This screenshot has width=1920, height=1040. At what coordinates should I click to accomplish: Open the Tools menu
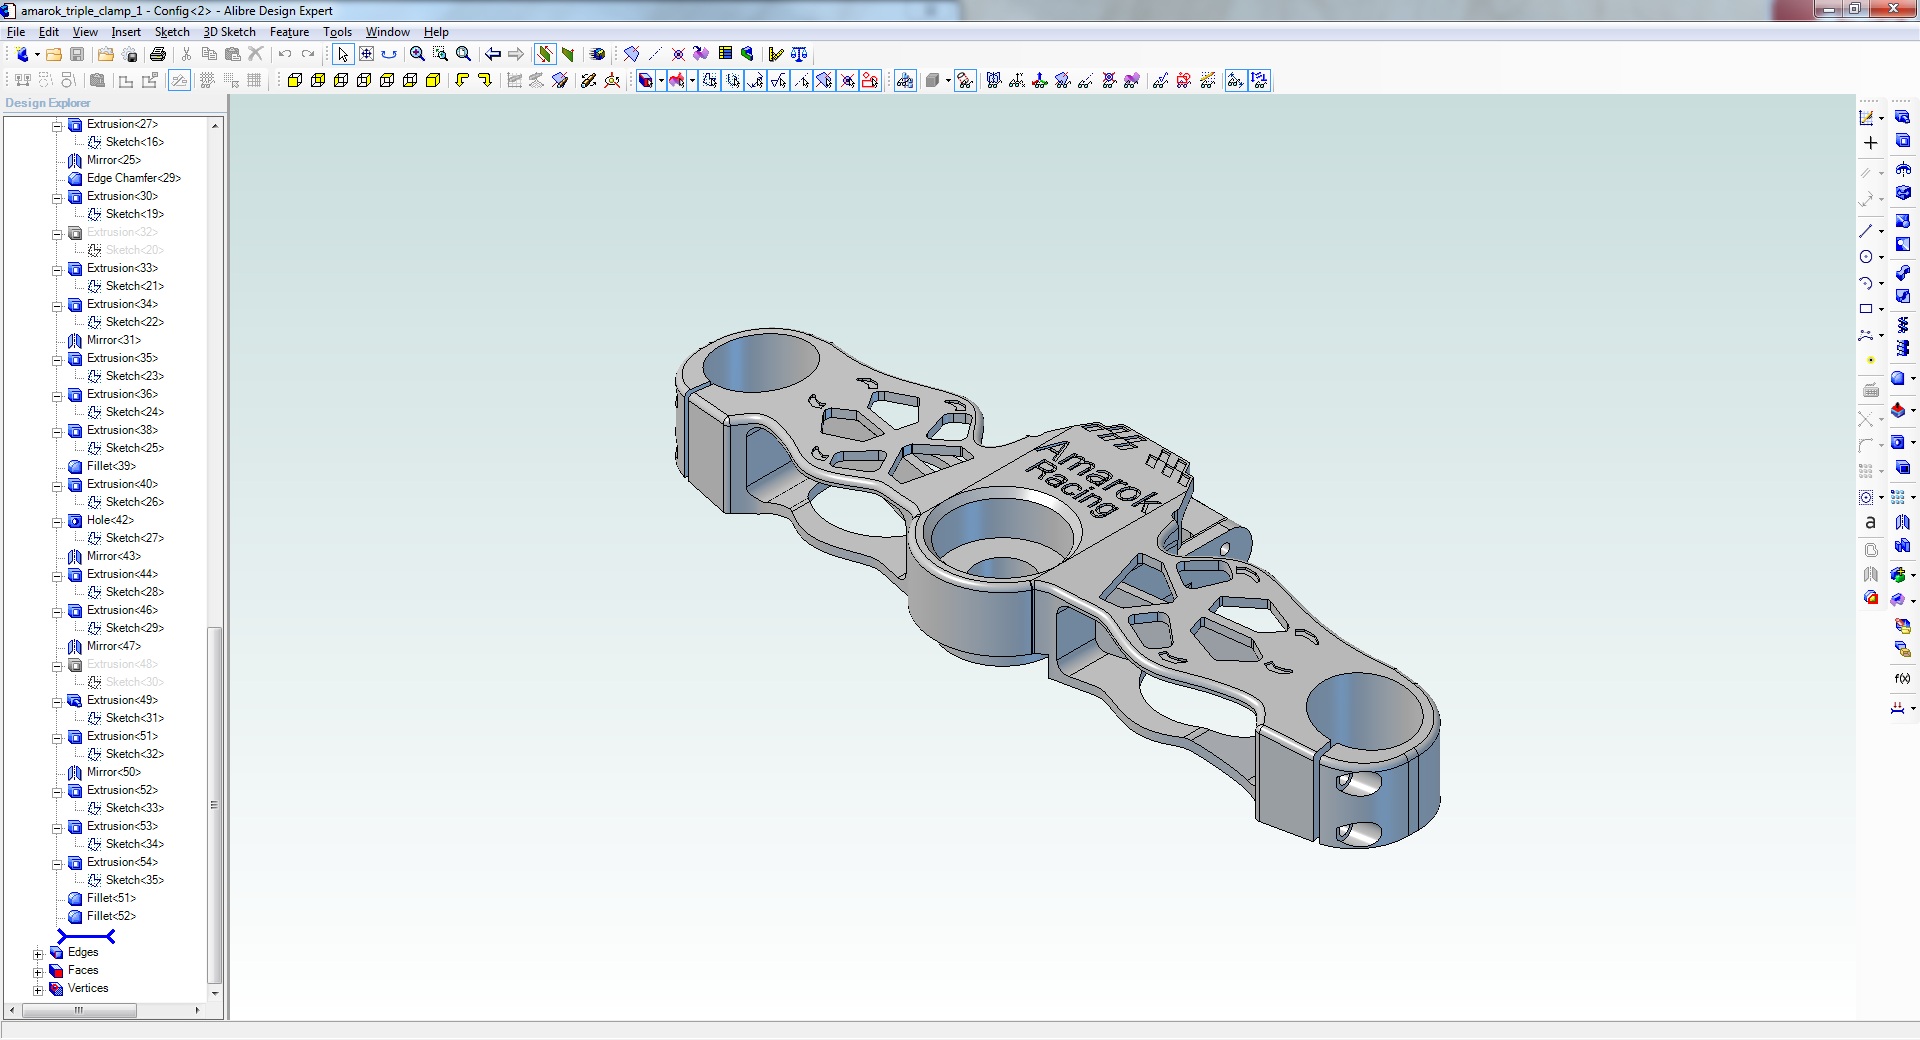(x=337, y=32)
